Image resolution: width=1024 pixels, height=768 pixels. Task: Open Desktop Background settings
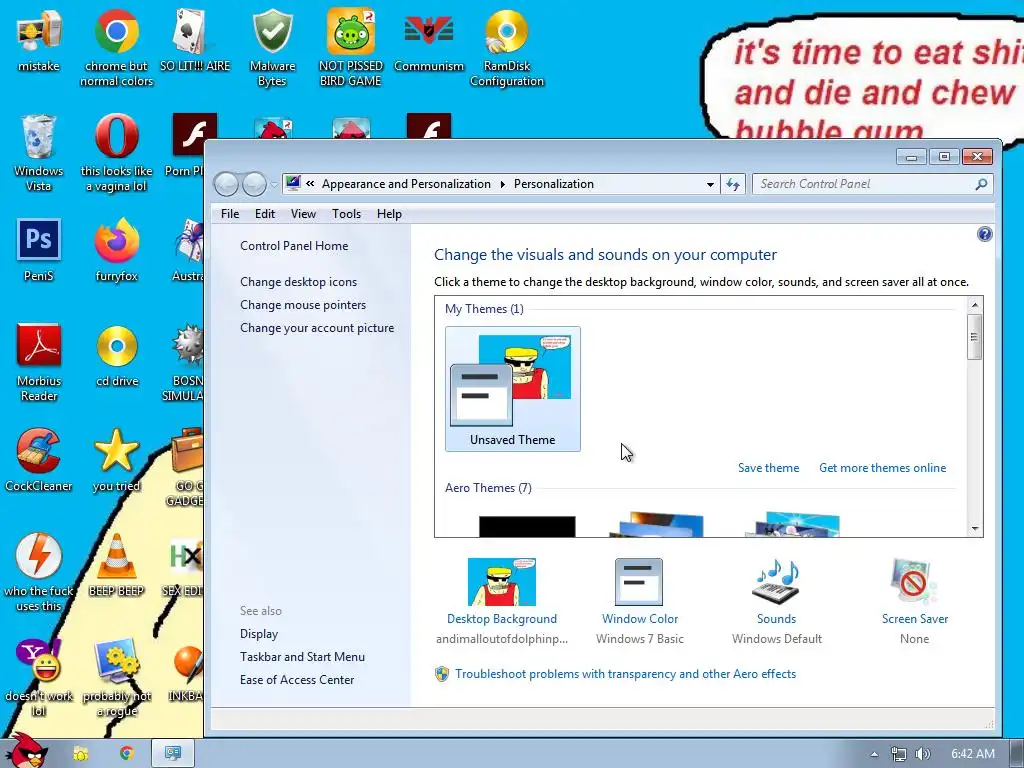502,601
